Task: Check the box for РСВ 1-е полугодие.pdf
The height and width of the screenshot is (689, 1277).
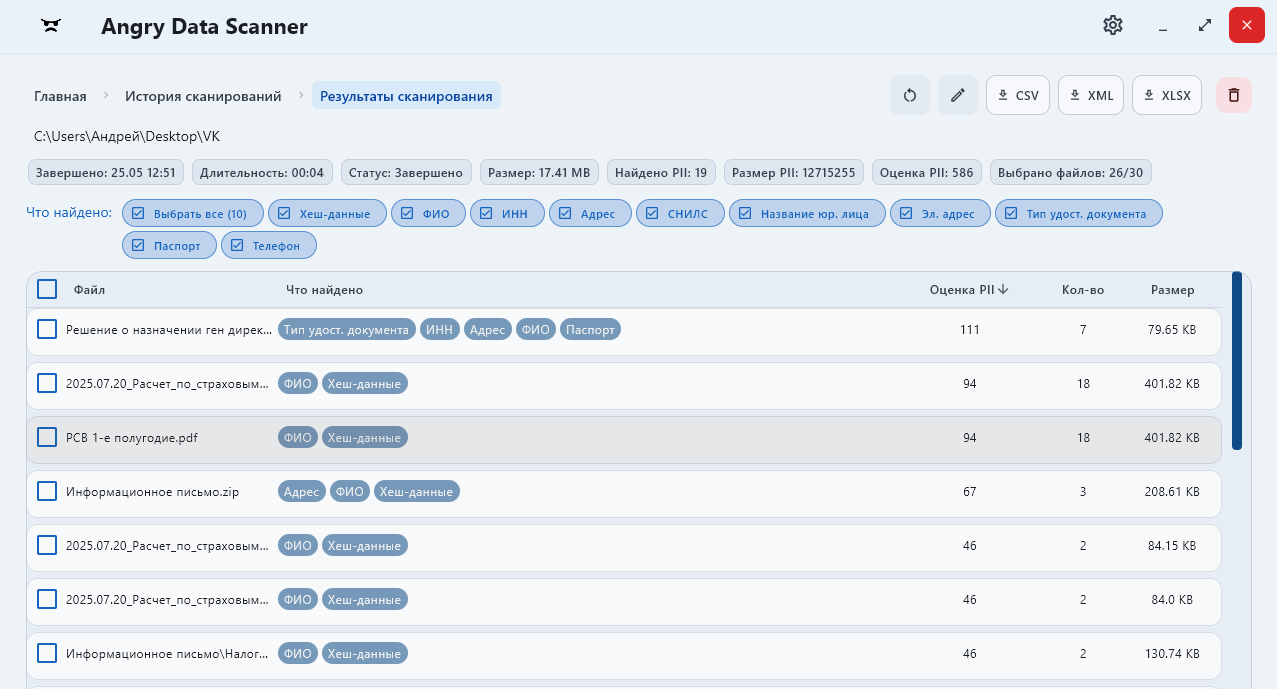Action: (x=47, y=437)
